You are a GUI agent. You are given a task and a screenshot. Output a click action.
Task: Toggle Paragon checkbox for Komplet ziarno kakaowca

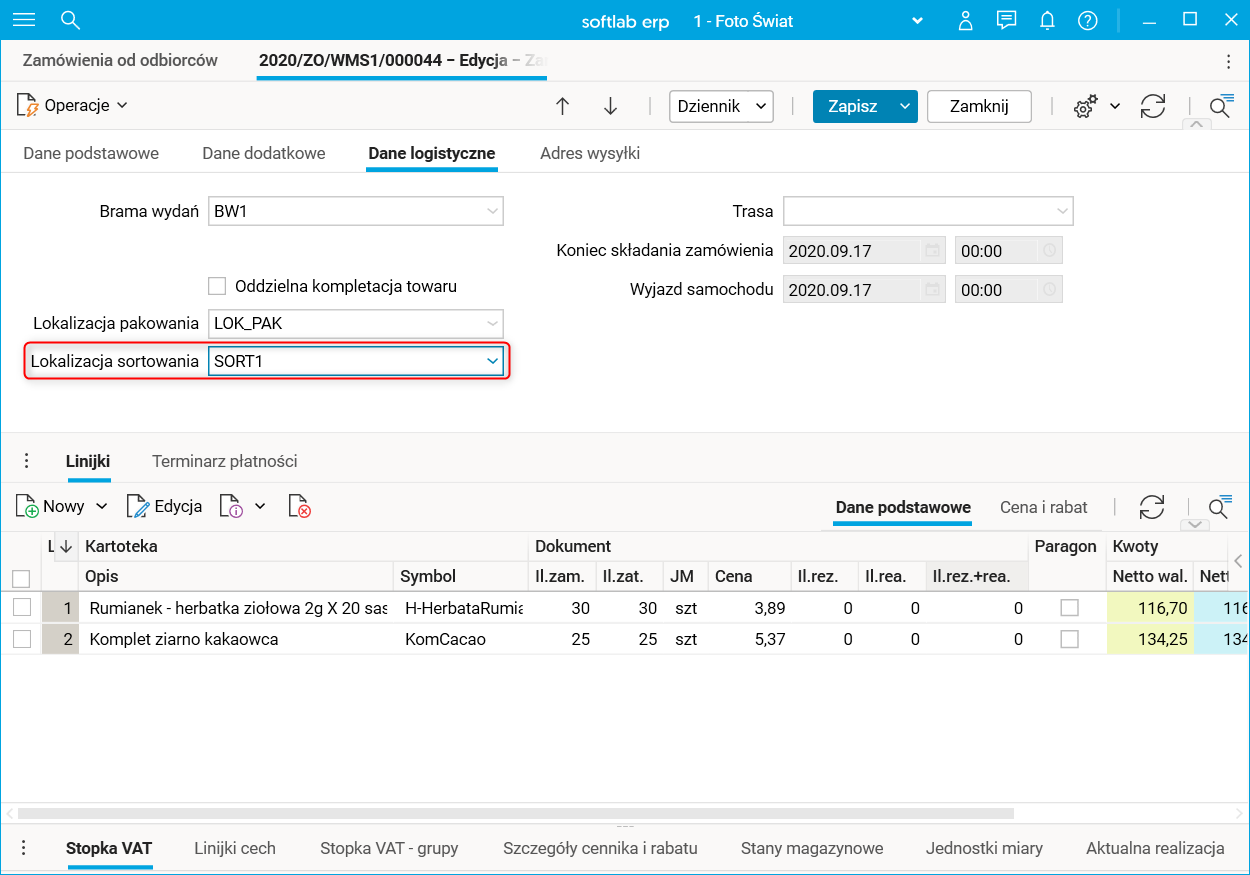click(1070, 639)
